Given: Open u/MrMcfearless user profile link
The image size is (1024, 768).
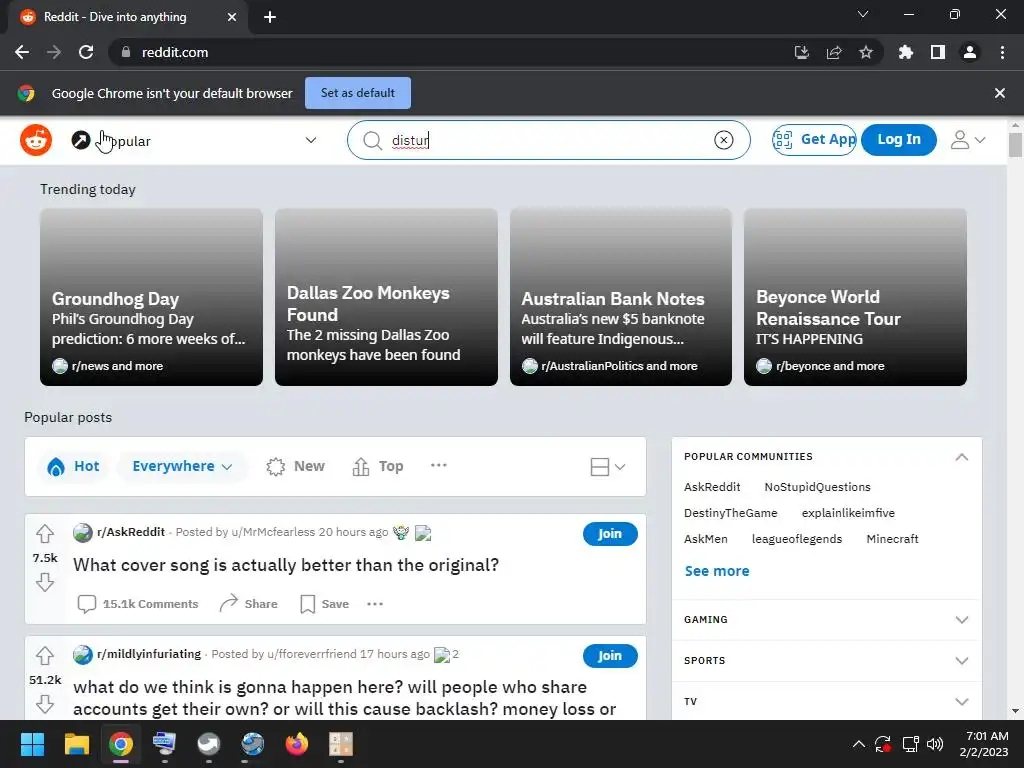Looking at the screenshot, I should [273, 532].
